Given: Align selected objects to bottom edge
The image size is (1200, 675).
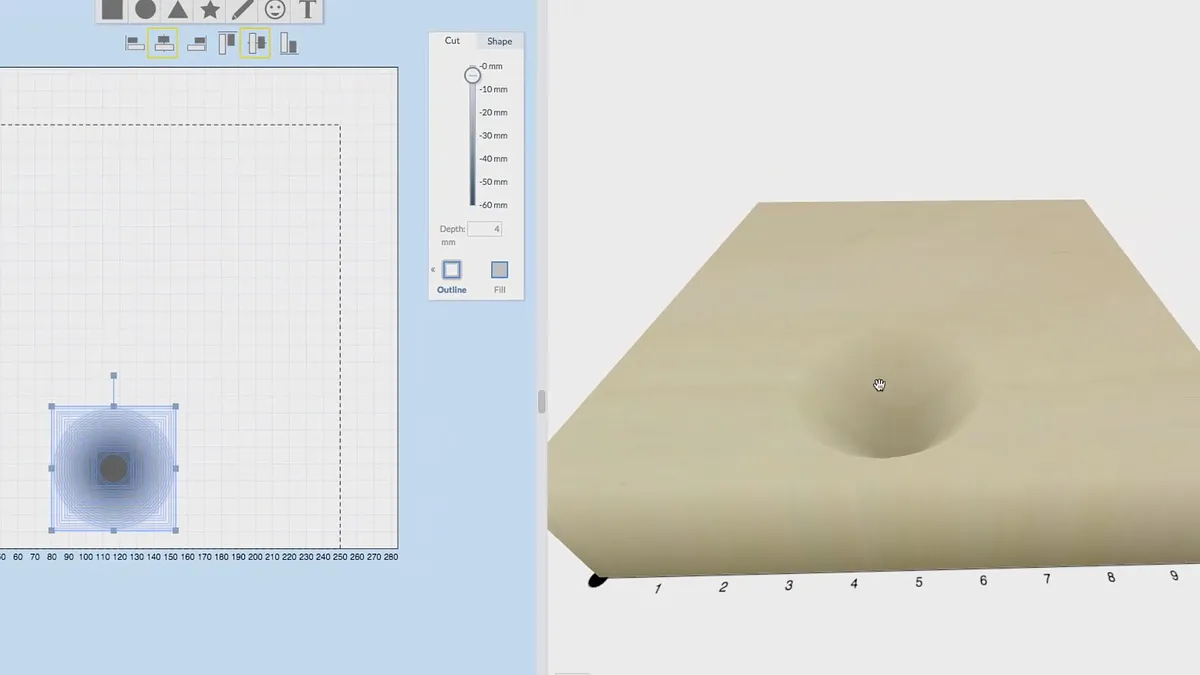Looking at the screenshot, I should (x=289, y=43).
